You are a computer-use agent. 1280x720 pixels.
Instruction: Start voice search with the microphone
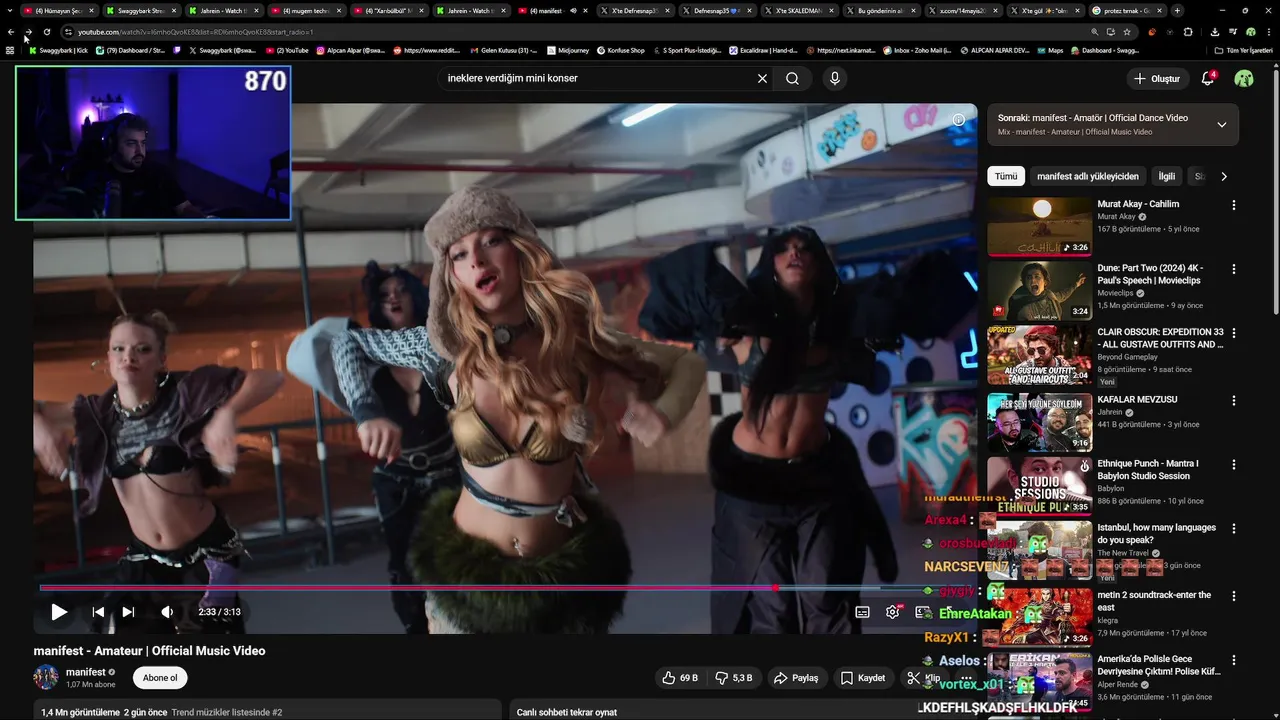[834, 78]
